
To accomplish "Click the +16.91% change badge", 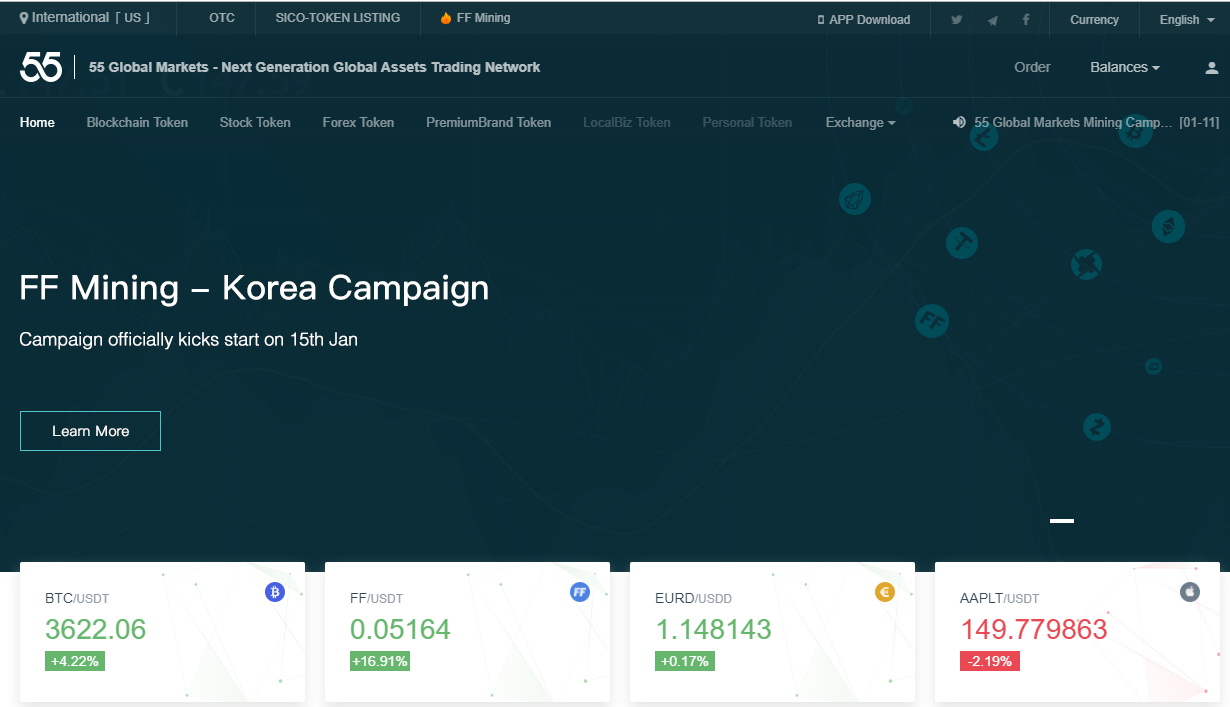I will (382, 661).
